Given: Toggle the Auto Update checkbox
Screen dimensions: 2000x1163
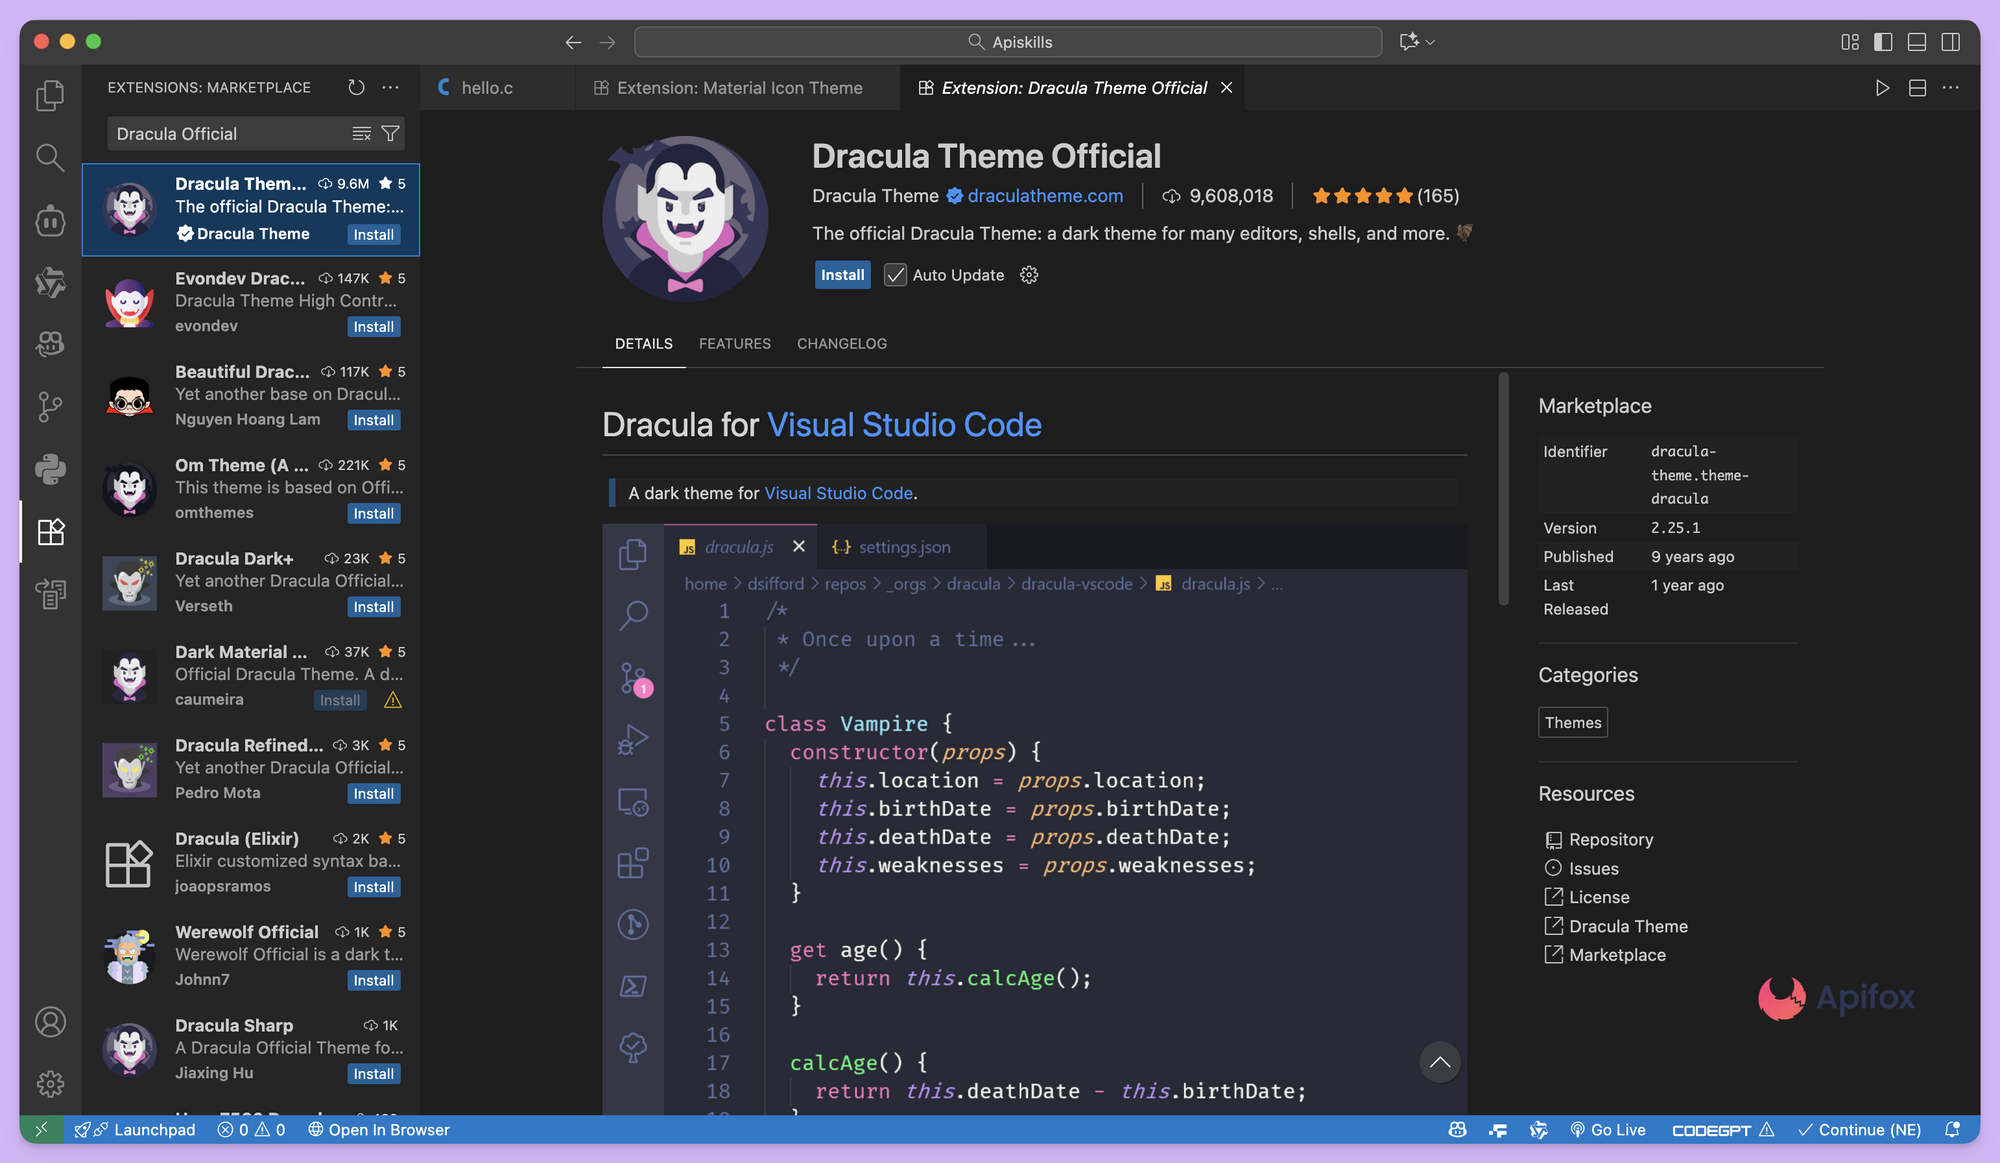Looking at the screenshot, I should 895,275.
